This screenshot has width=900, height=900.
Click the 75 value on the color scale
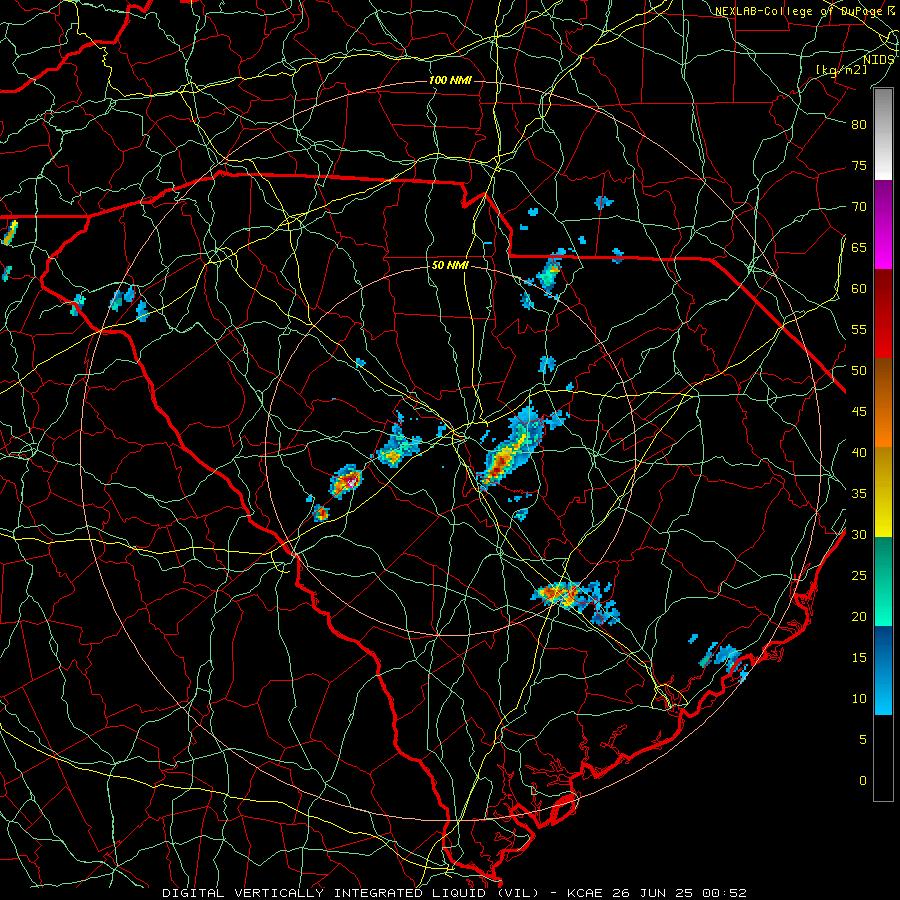coord(859,165)
